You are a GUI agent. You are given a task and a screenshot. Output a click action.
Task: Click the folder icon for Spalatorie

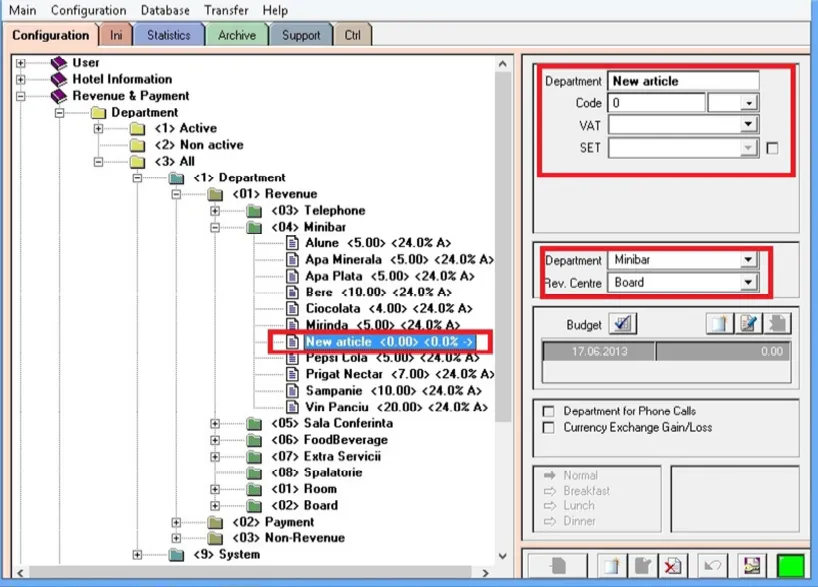click(254, 473)
